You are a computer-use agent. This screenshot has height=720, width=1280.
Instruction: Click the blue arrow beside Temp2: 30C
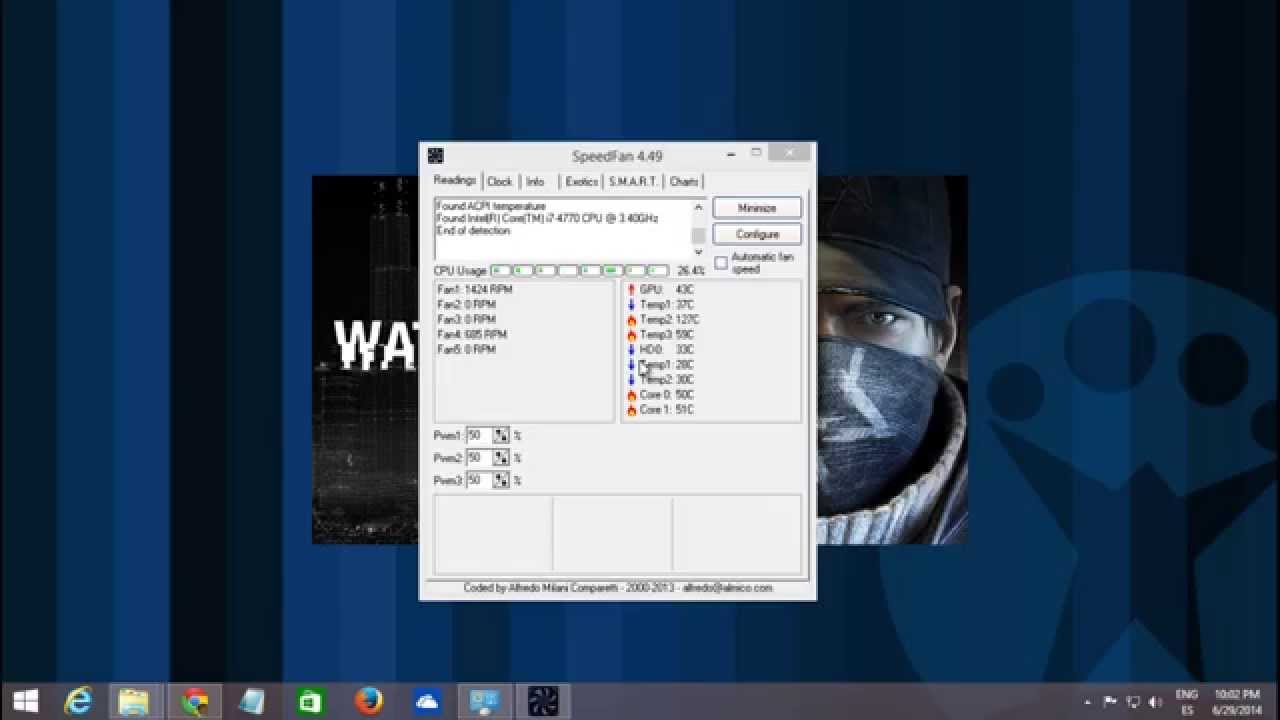click(631, 380)
